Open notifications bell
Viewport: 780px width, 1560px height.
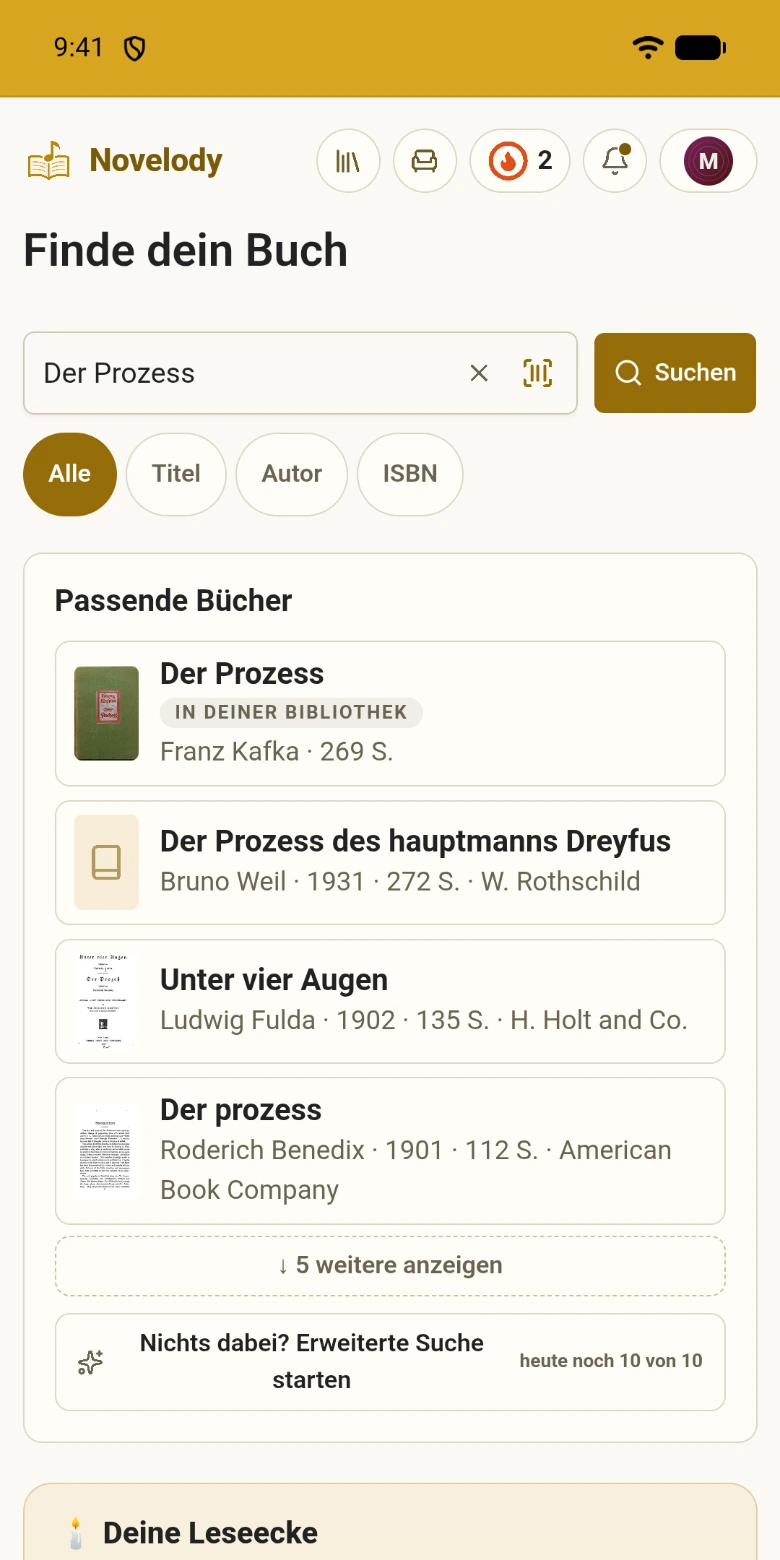(x=615, y=160)
